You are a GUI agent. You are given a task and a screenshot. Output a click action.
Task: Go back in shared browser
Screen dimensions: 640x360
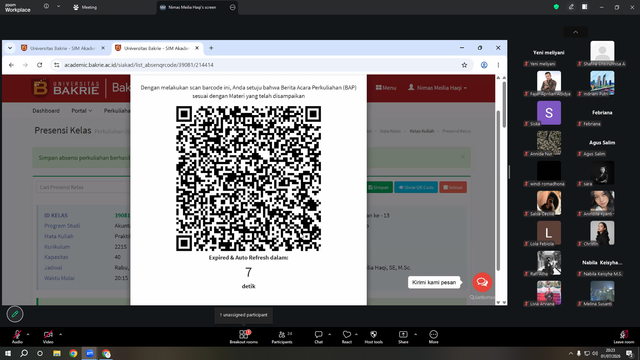(x=11, y=65)
